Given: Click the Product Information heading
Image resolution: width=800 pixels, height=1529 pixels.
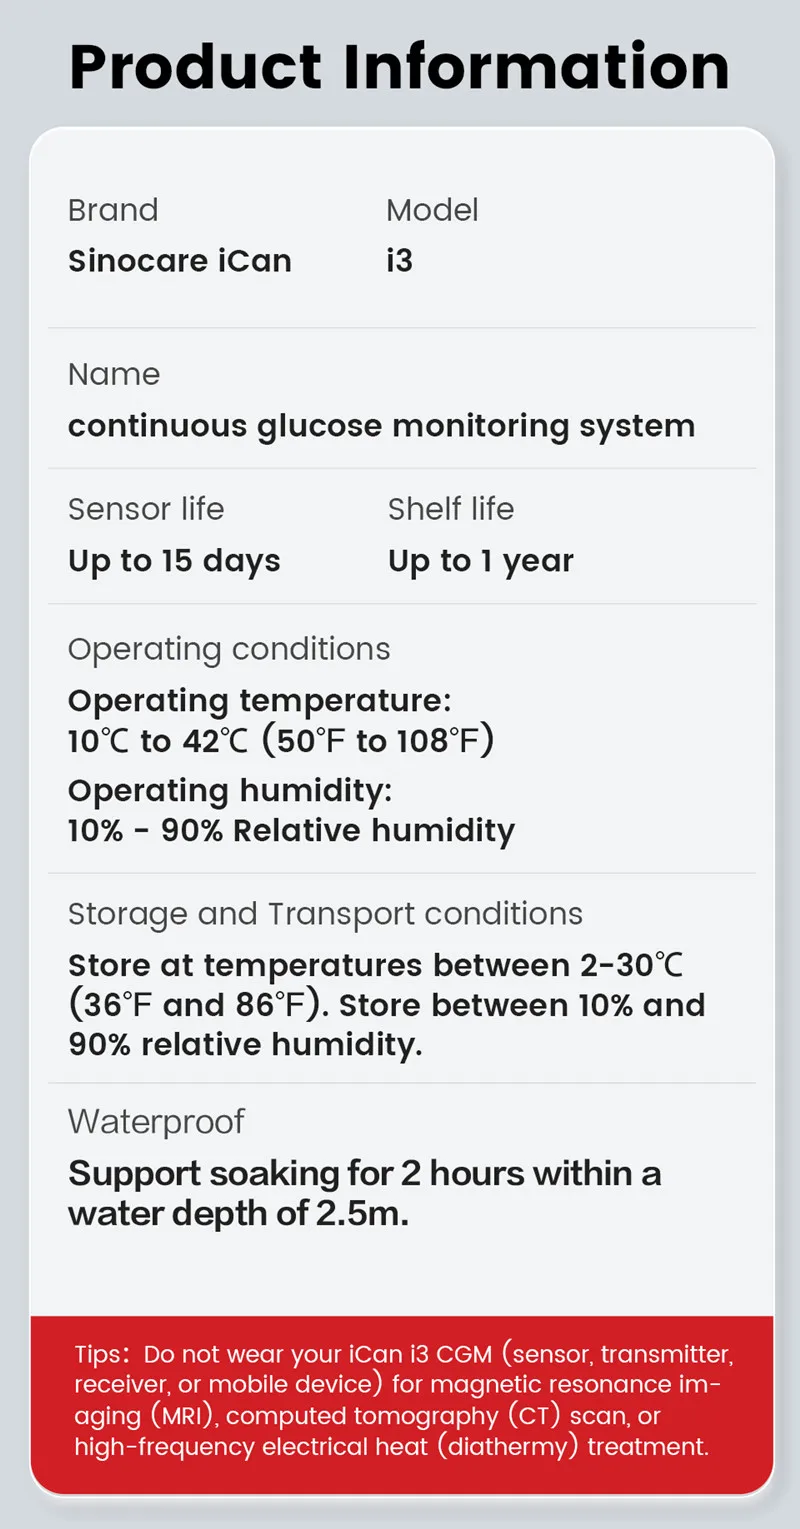Looking at the screenshot, I should 399,66.
